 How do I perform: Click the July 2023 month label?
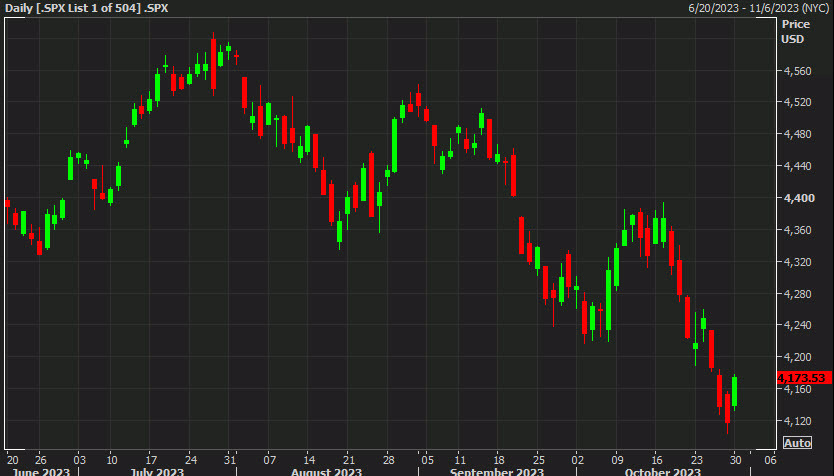(x=157, y=472)
